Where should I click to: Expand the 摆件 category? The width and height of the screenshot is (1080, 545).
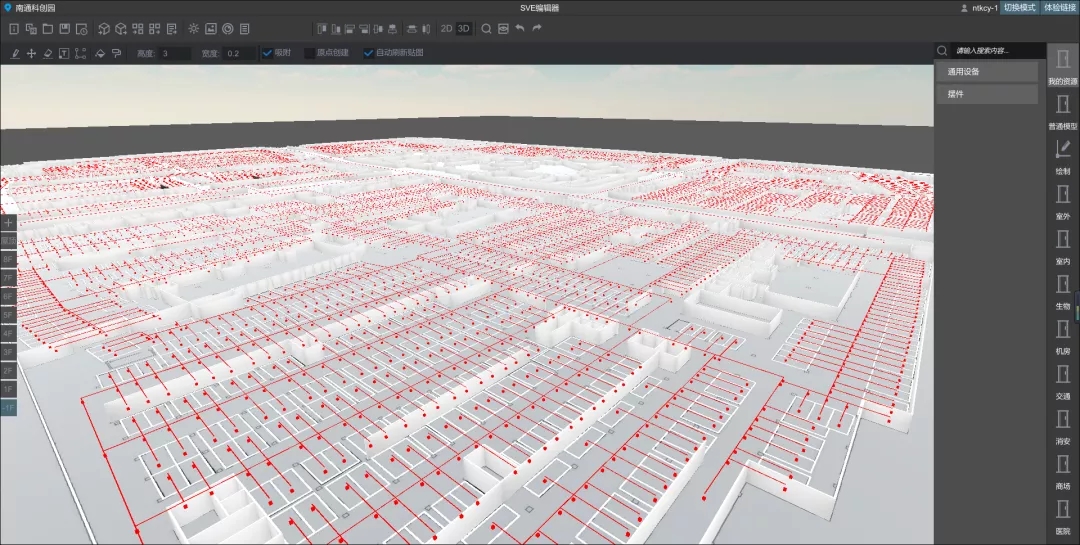point(987,94)
